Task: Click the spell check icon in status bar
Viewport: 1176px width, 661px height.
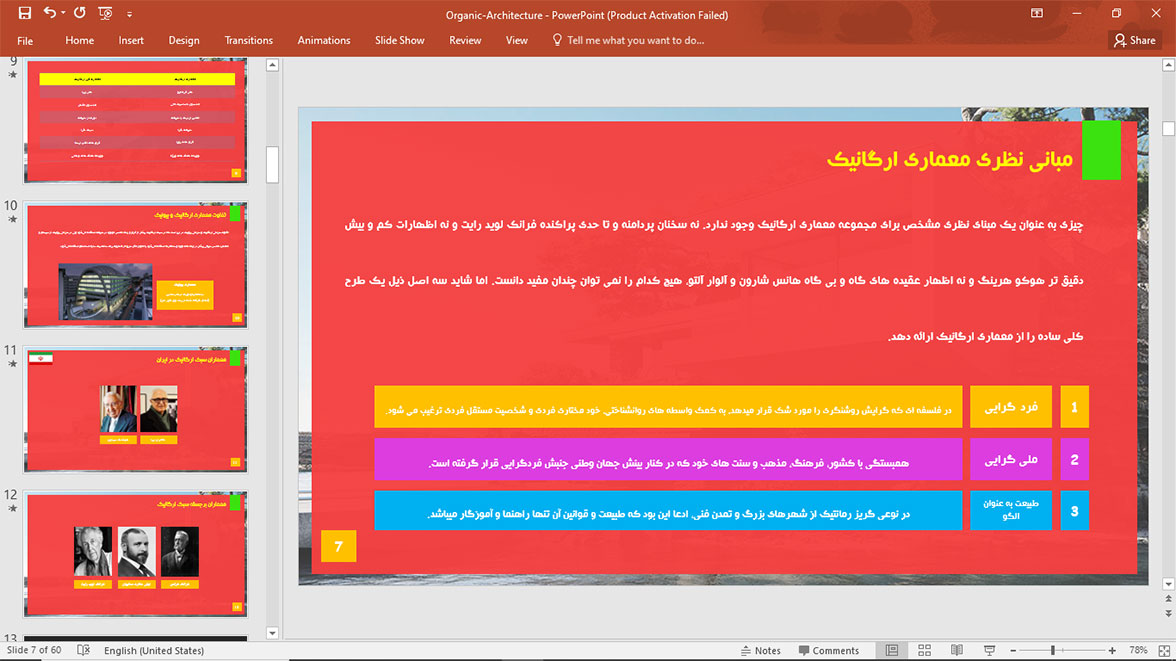Action: pos(83,650)
